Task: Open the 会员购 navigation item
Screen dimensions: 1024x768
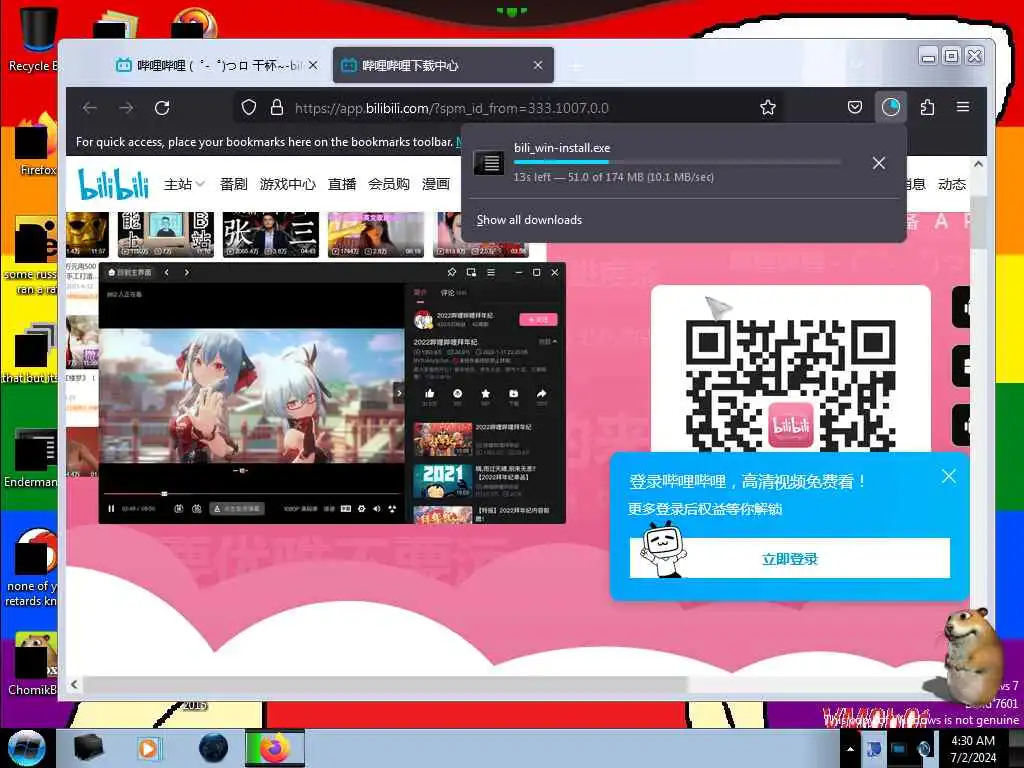Action: (x=389, y=184)
